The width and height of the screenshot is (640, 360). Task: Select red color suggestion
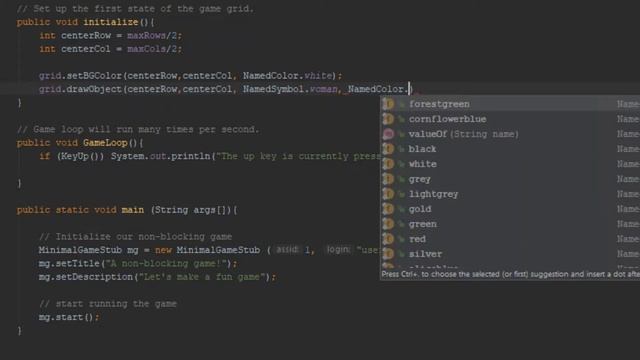pos(510,239)
